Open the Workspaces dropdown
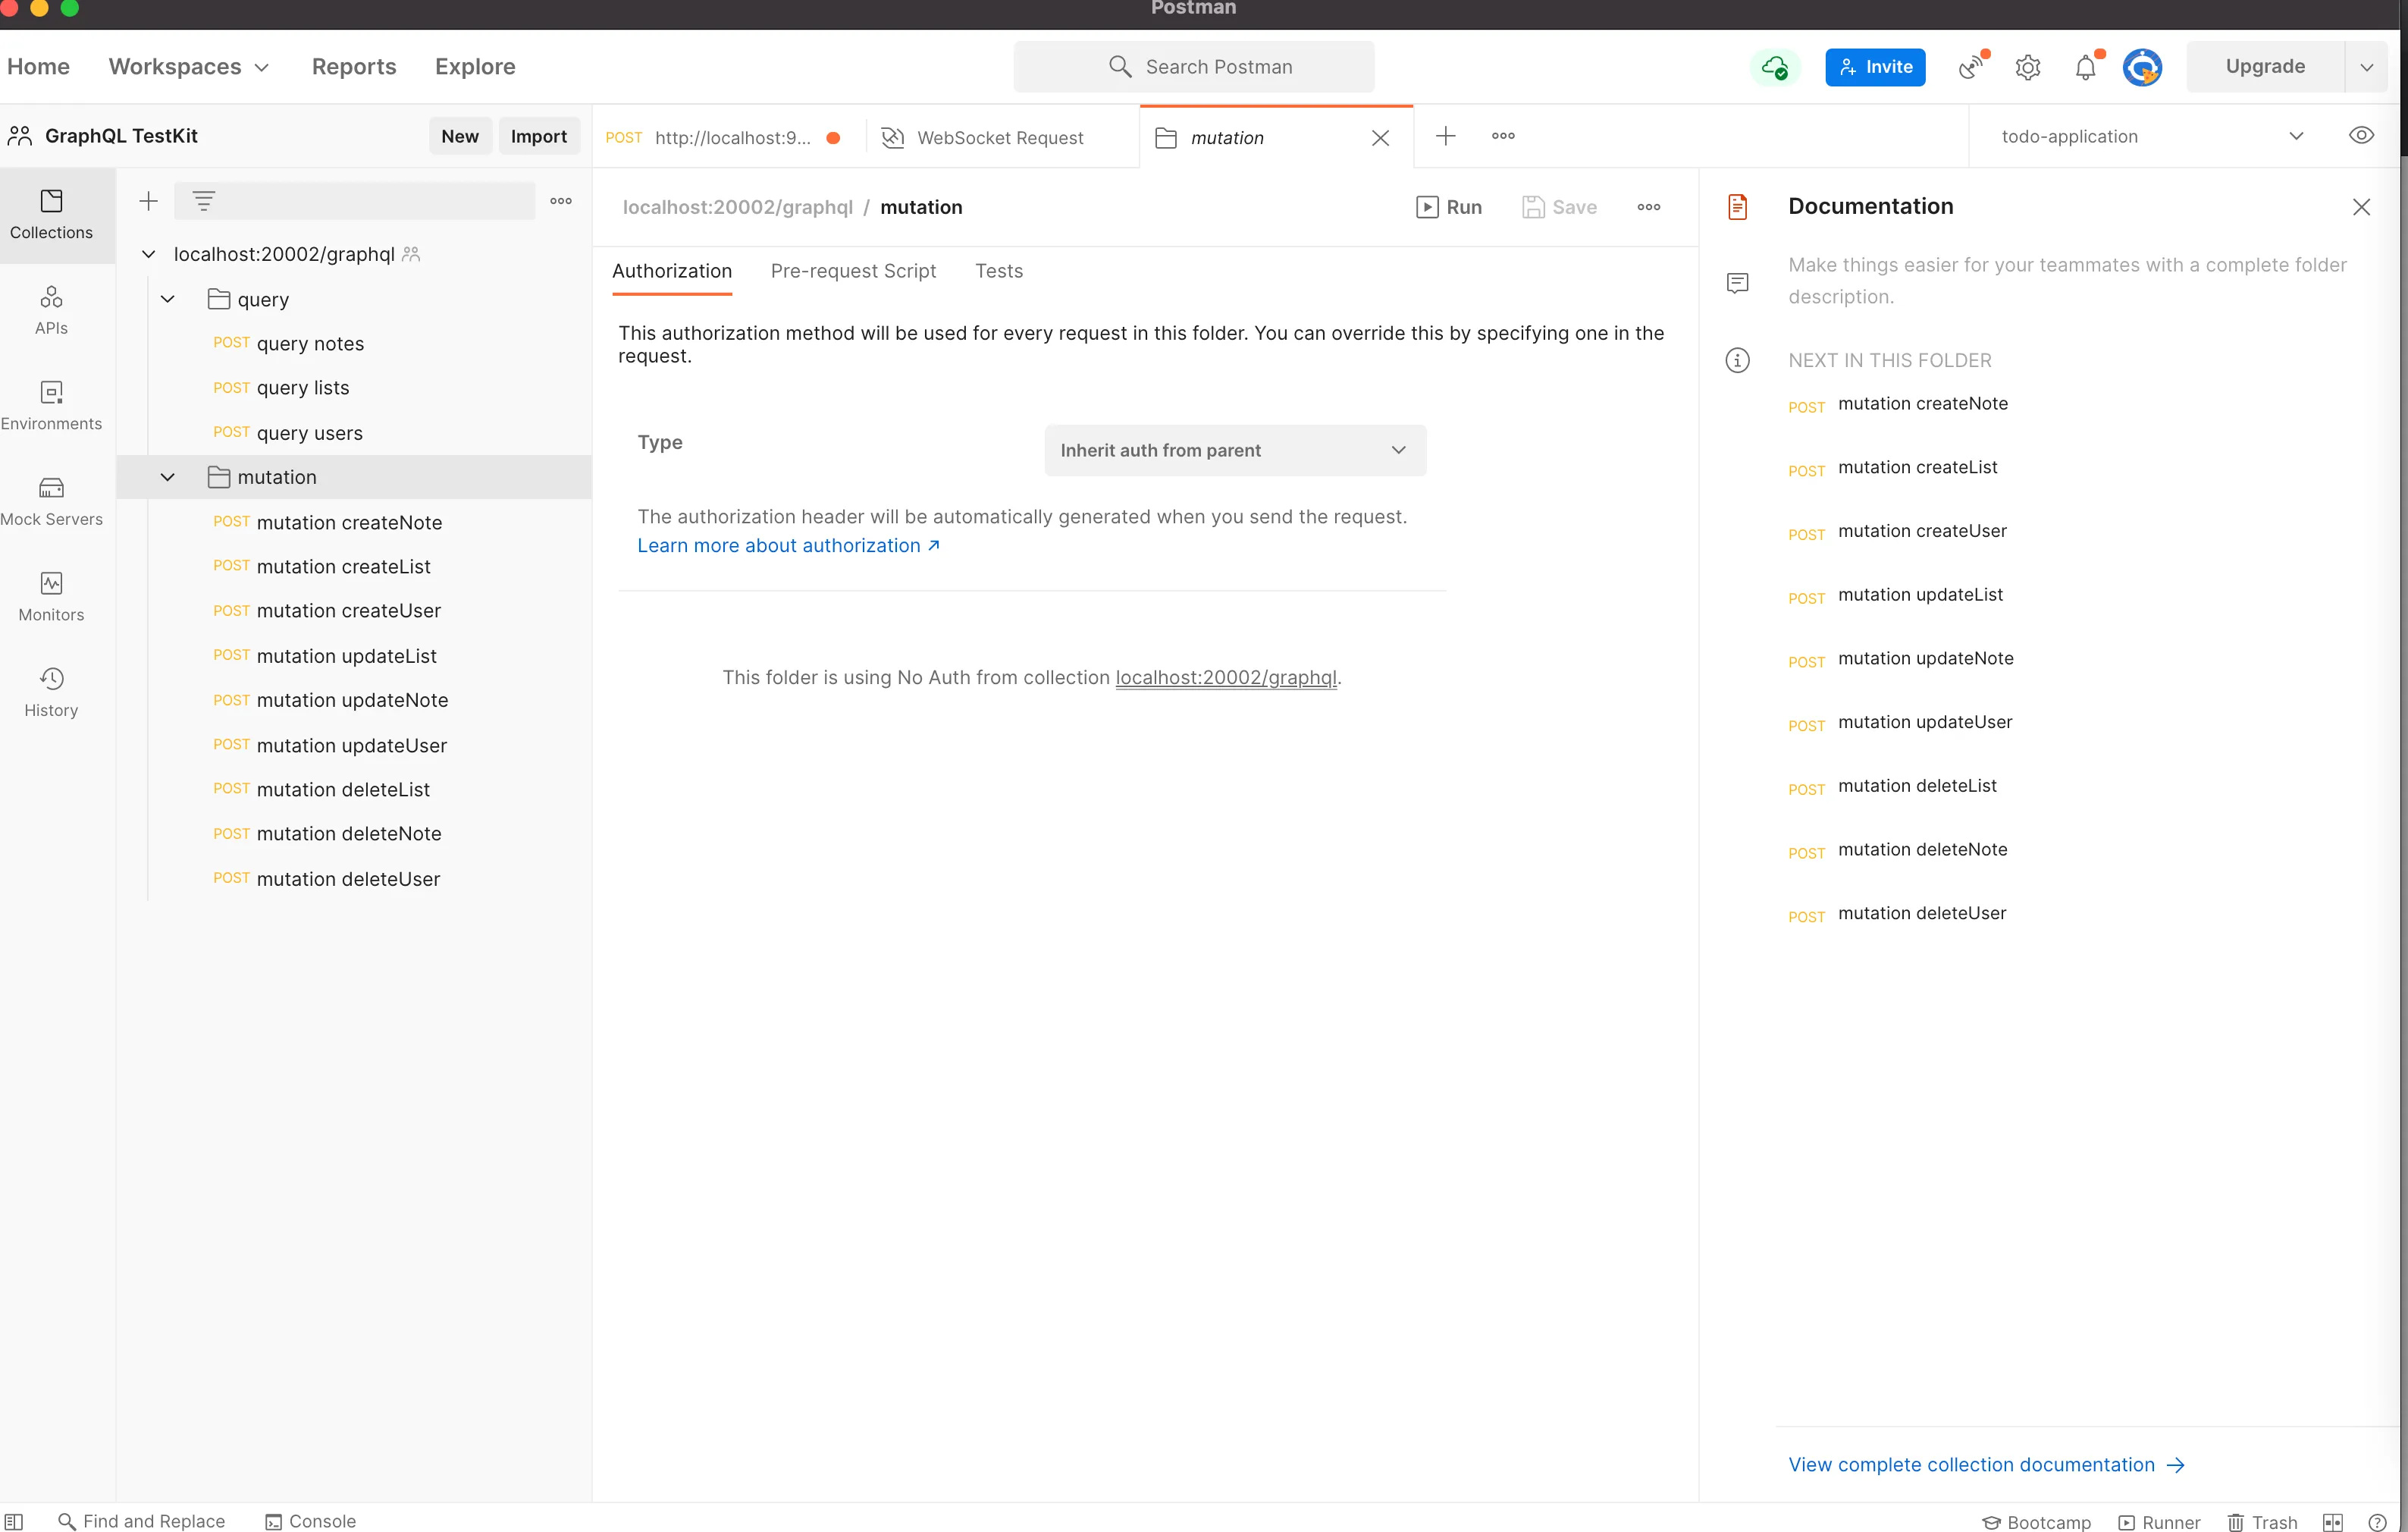 [x=189, y=67]
